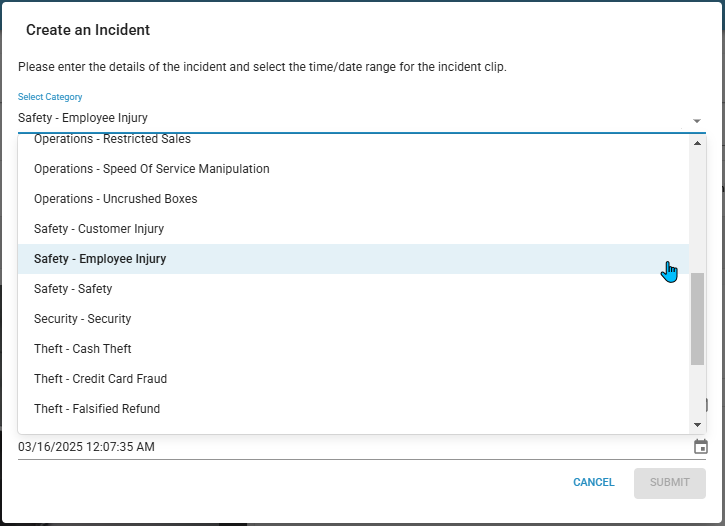
Task: Click the scroll up arrow in list
Action: tap(697, 143)
